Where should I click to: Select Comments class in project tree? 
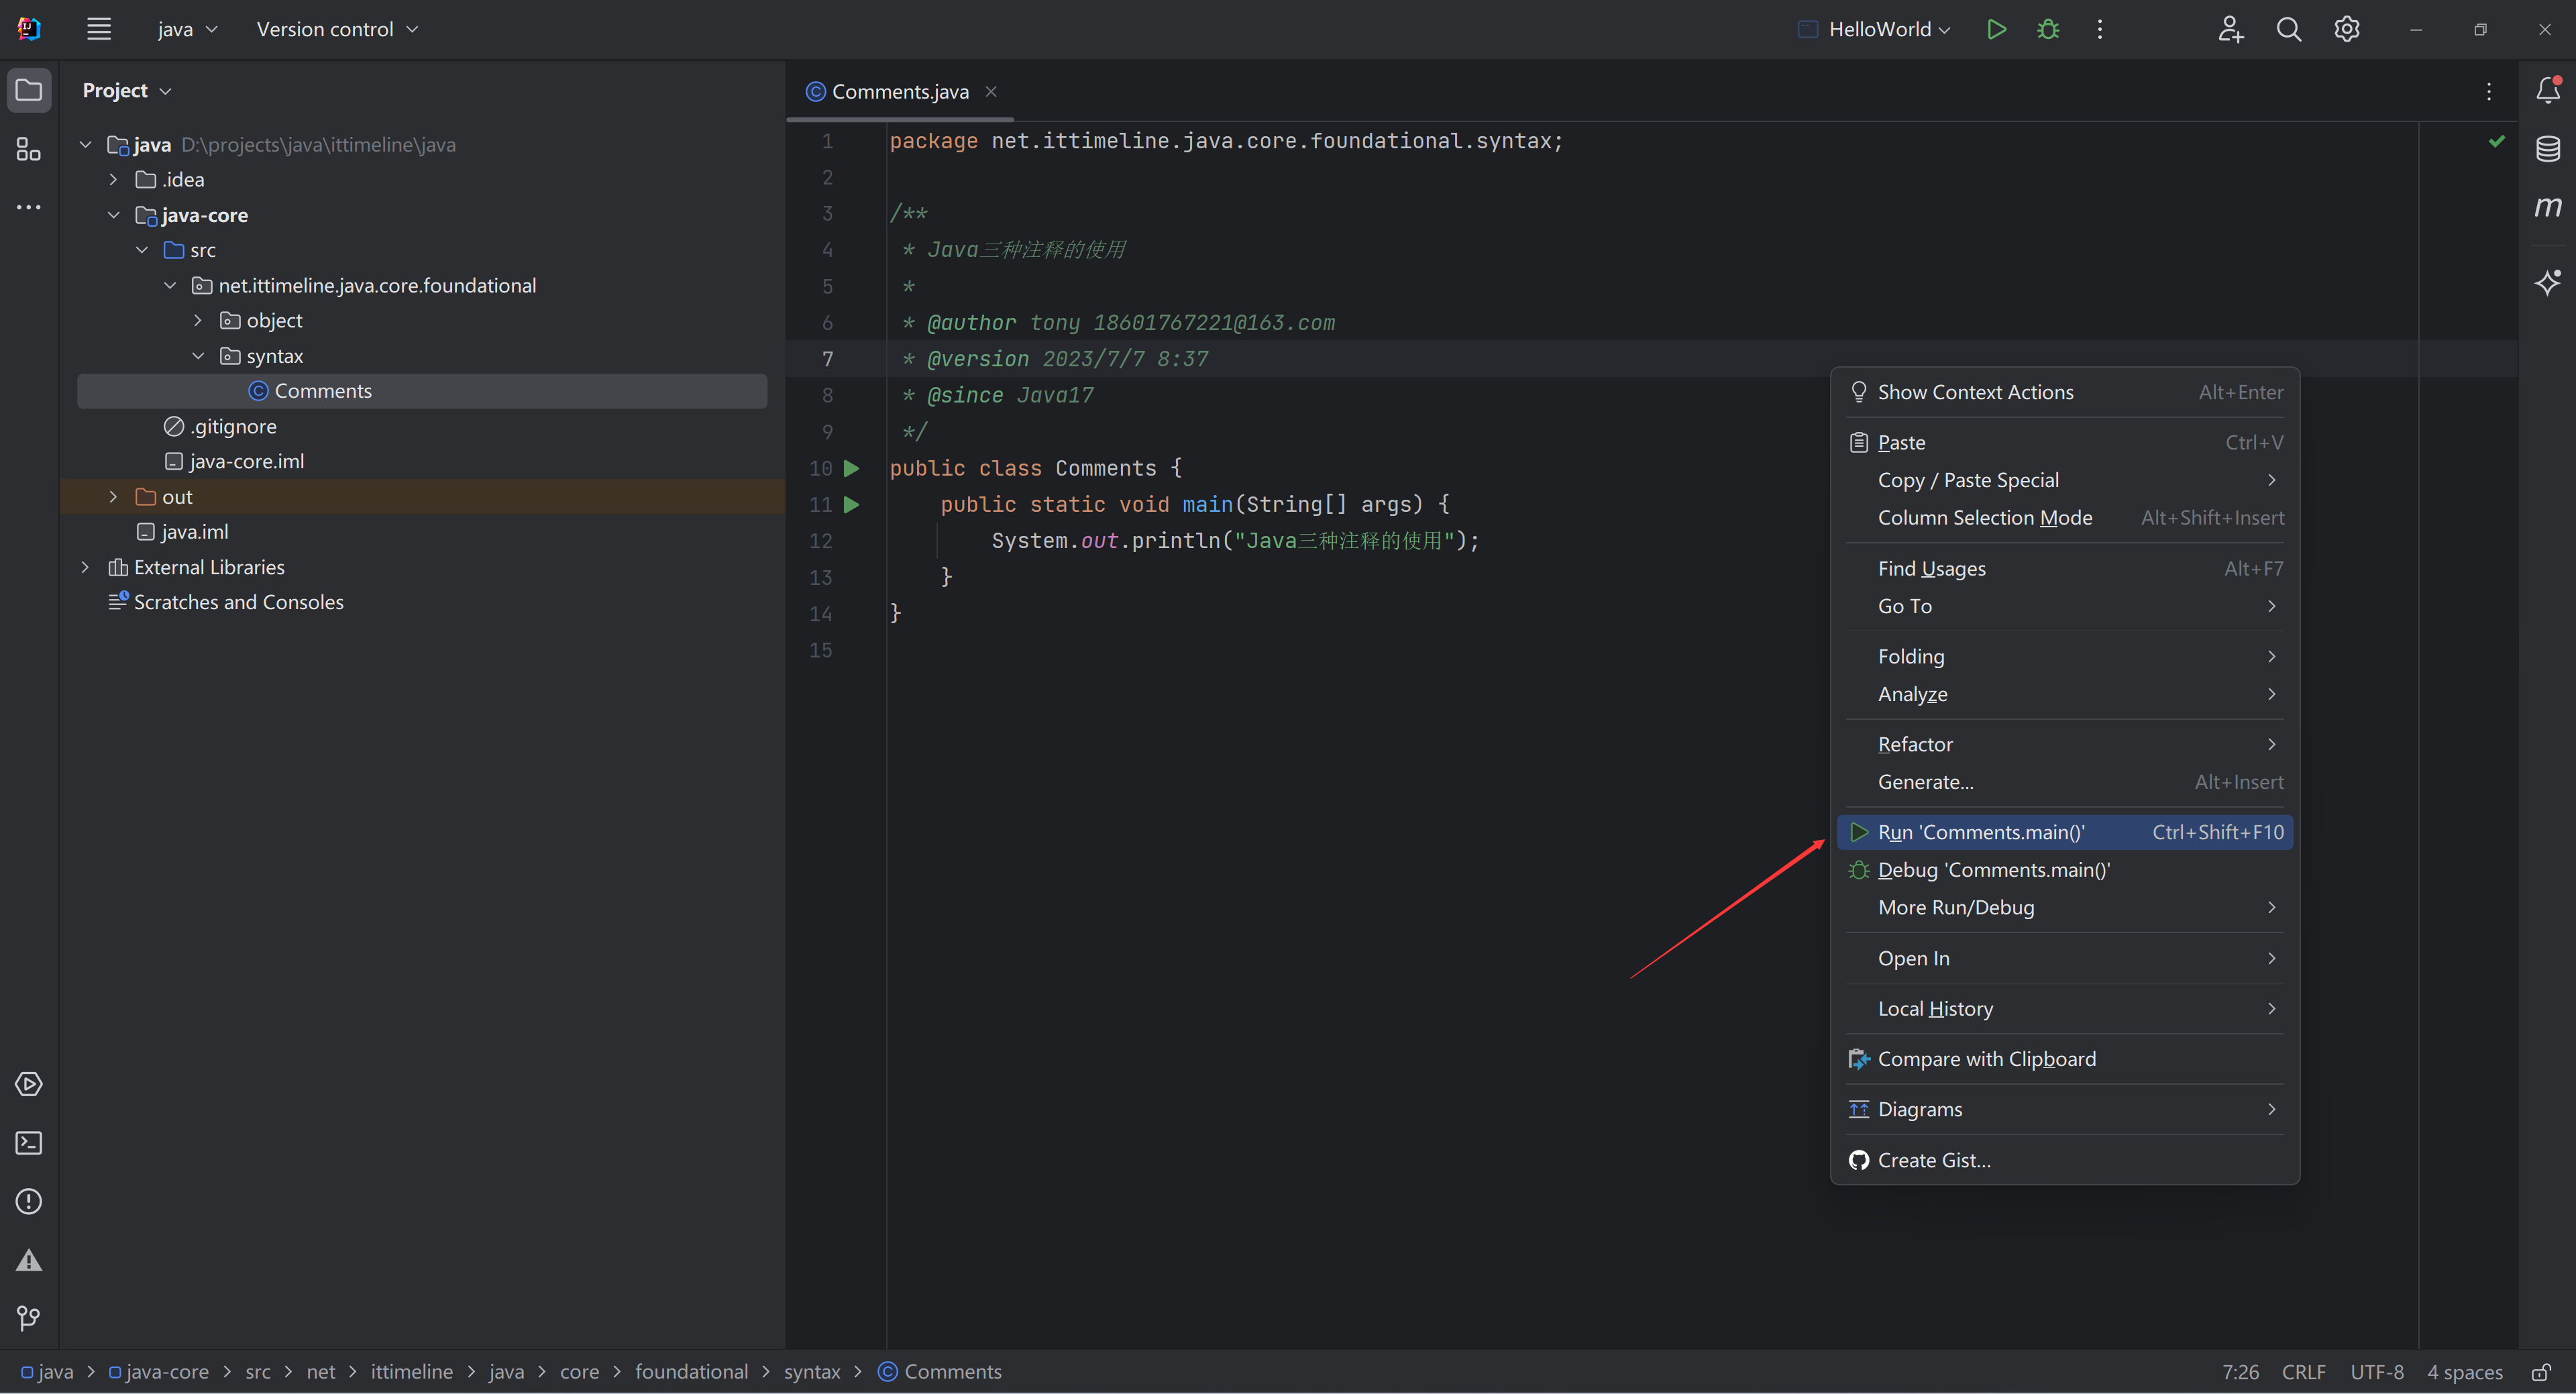point(422,391)
